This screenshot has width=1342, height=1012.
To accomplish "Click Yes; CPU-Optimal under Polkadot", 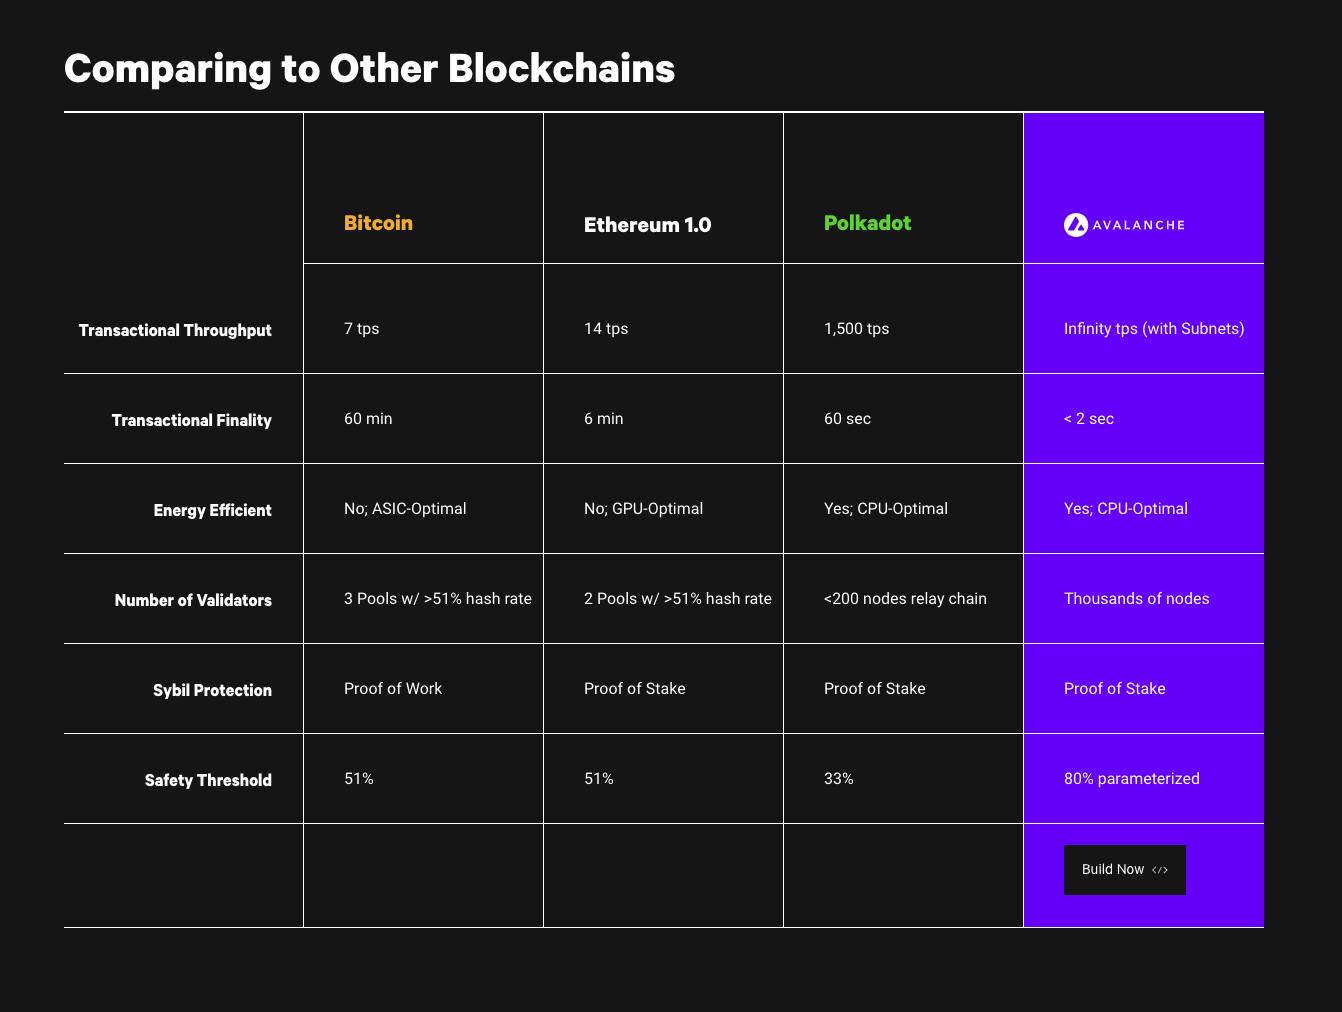I will 886,508.
